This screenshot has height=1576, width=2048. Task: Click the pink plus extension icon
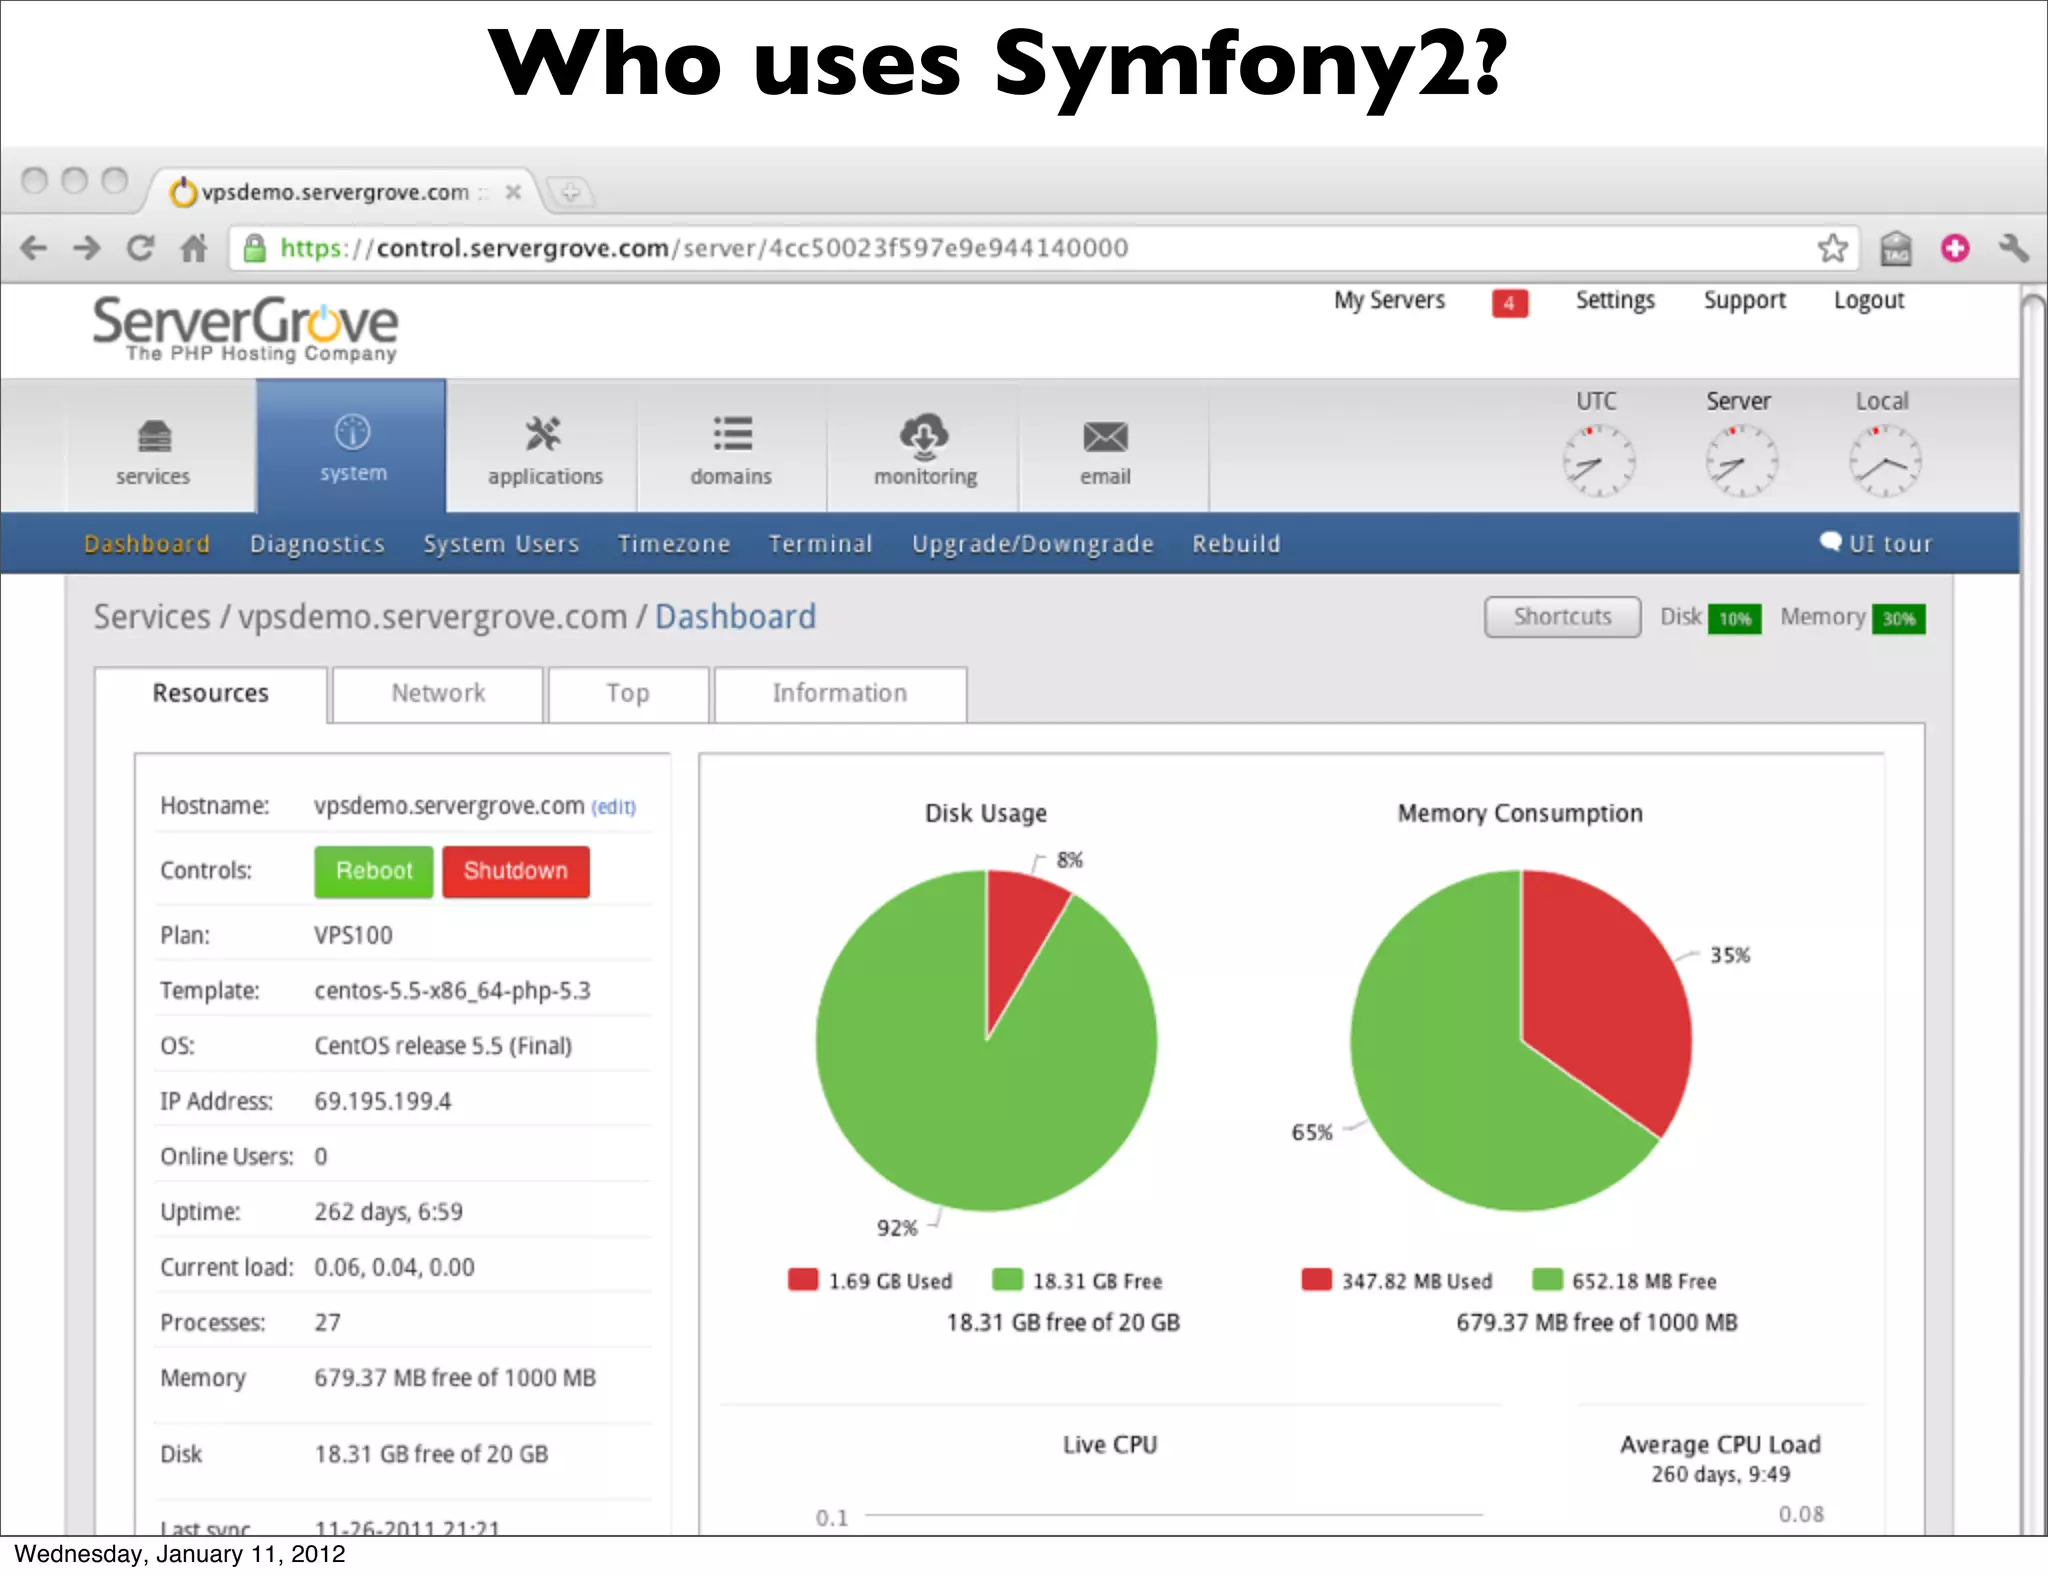point(1955,247)
